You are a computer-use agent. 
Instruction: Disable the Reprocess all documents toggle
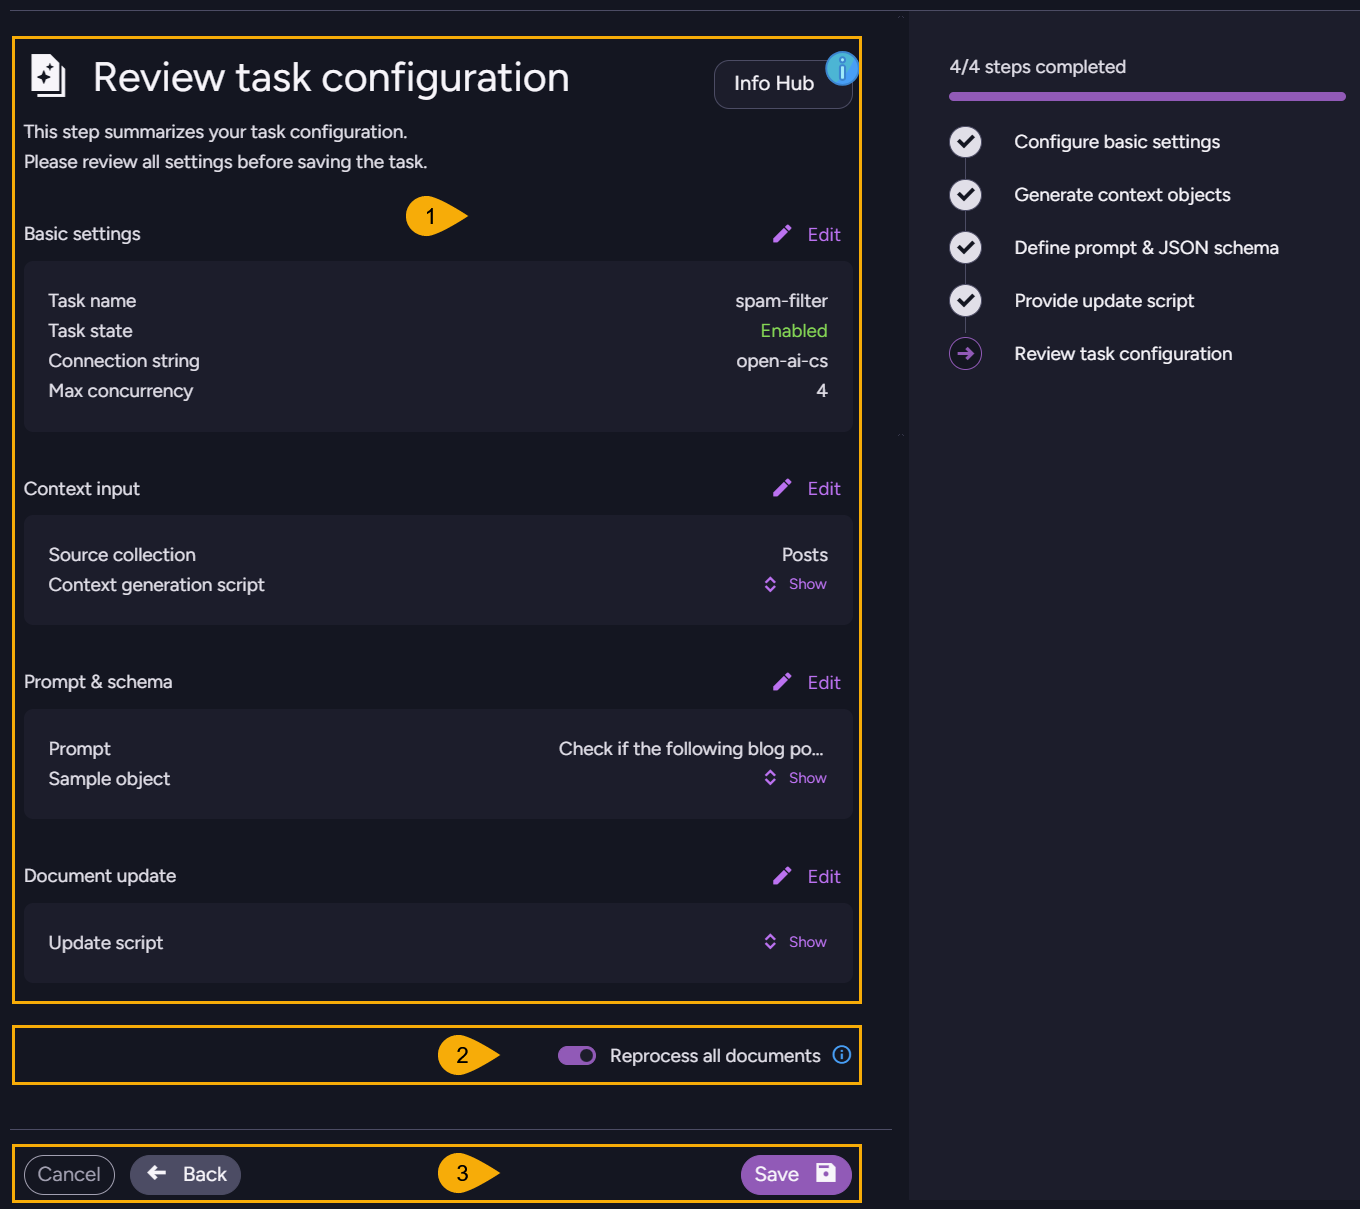(x=576, y=1055)
